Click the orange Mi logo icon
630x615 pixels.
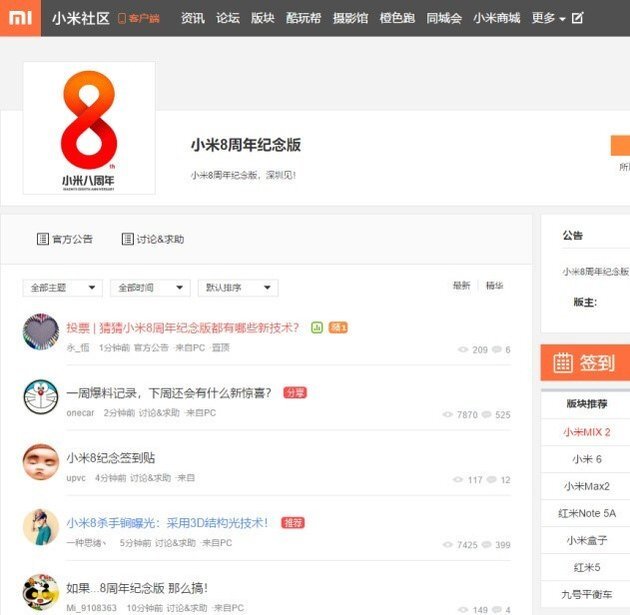coord(20,18)
